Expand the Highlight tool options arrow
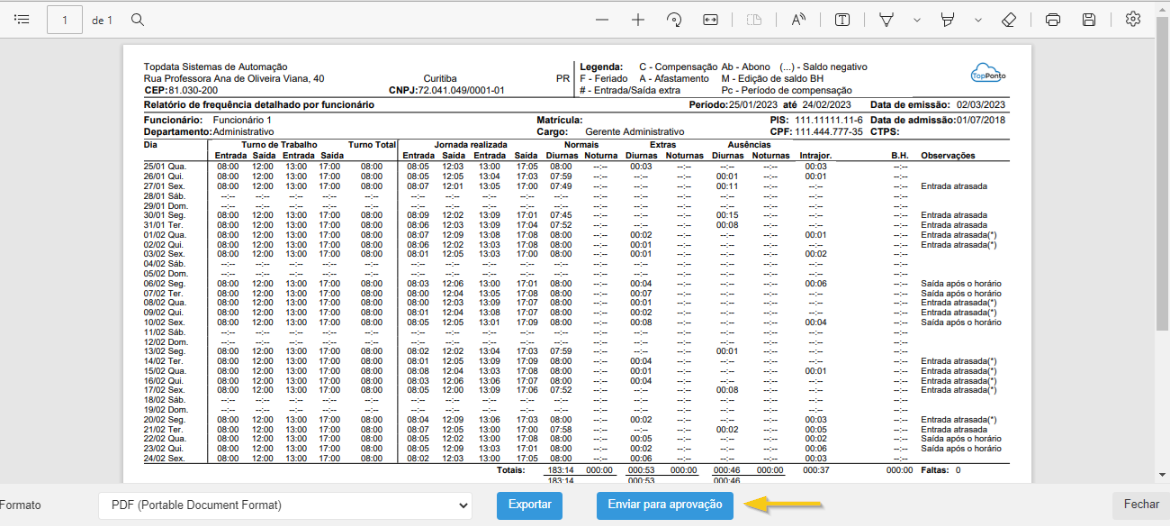 click(x=979, y=20)
